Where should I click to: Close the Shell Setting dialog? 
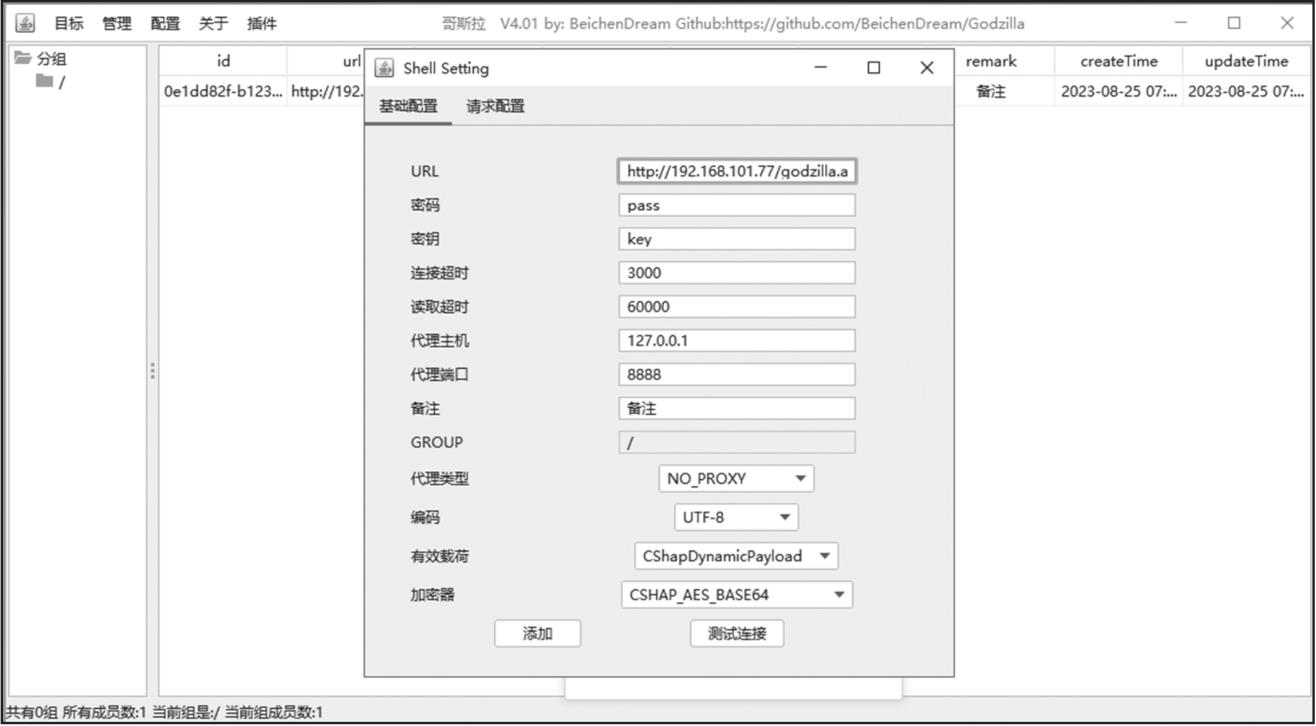927,68
